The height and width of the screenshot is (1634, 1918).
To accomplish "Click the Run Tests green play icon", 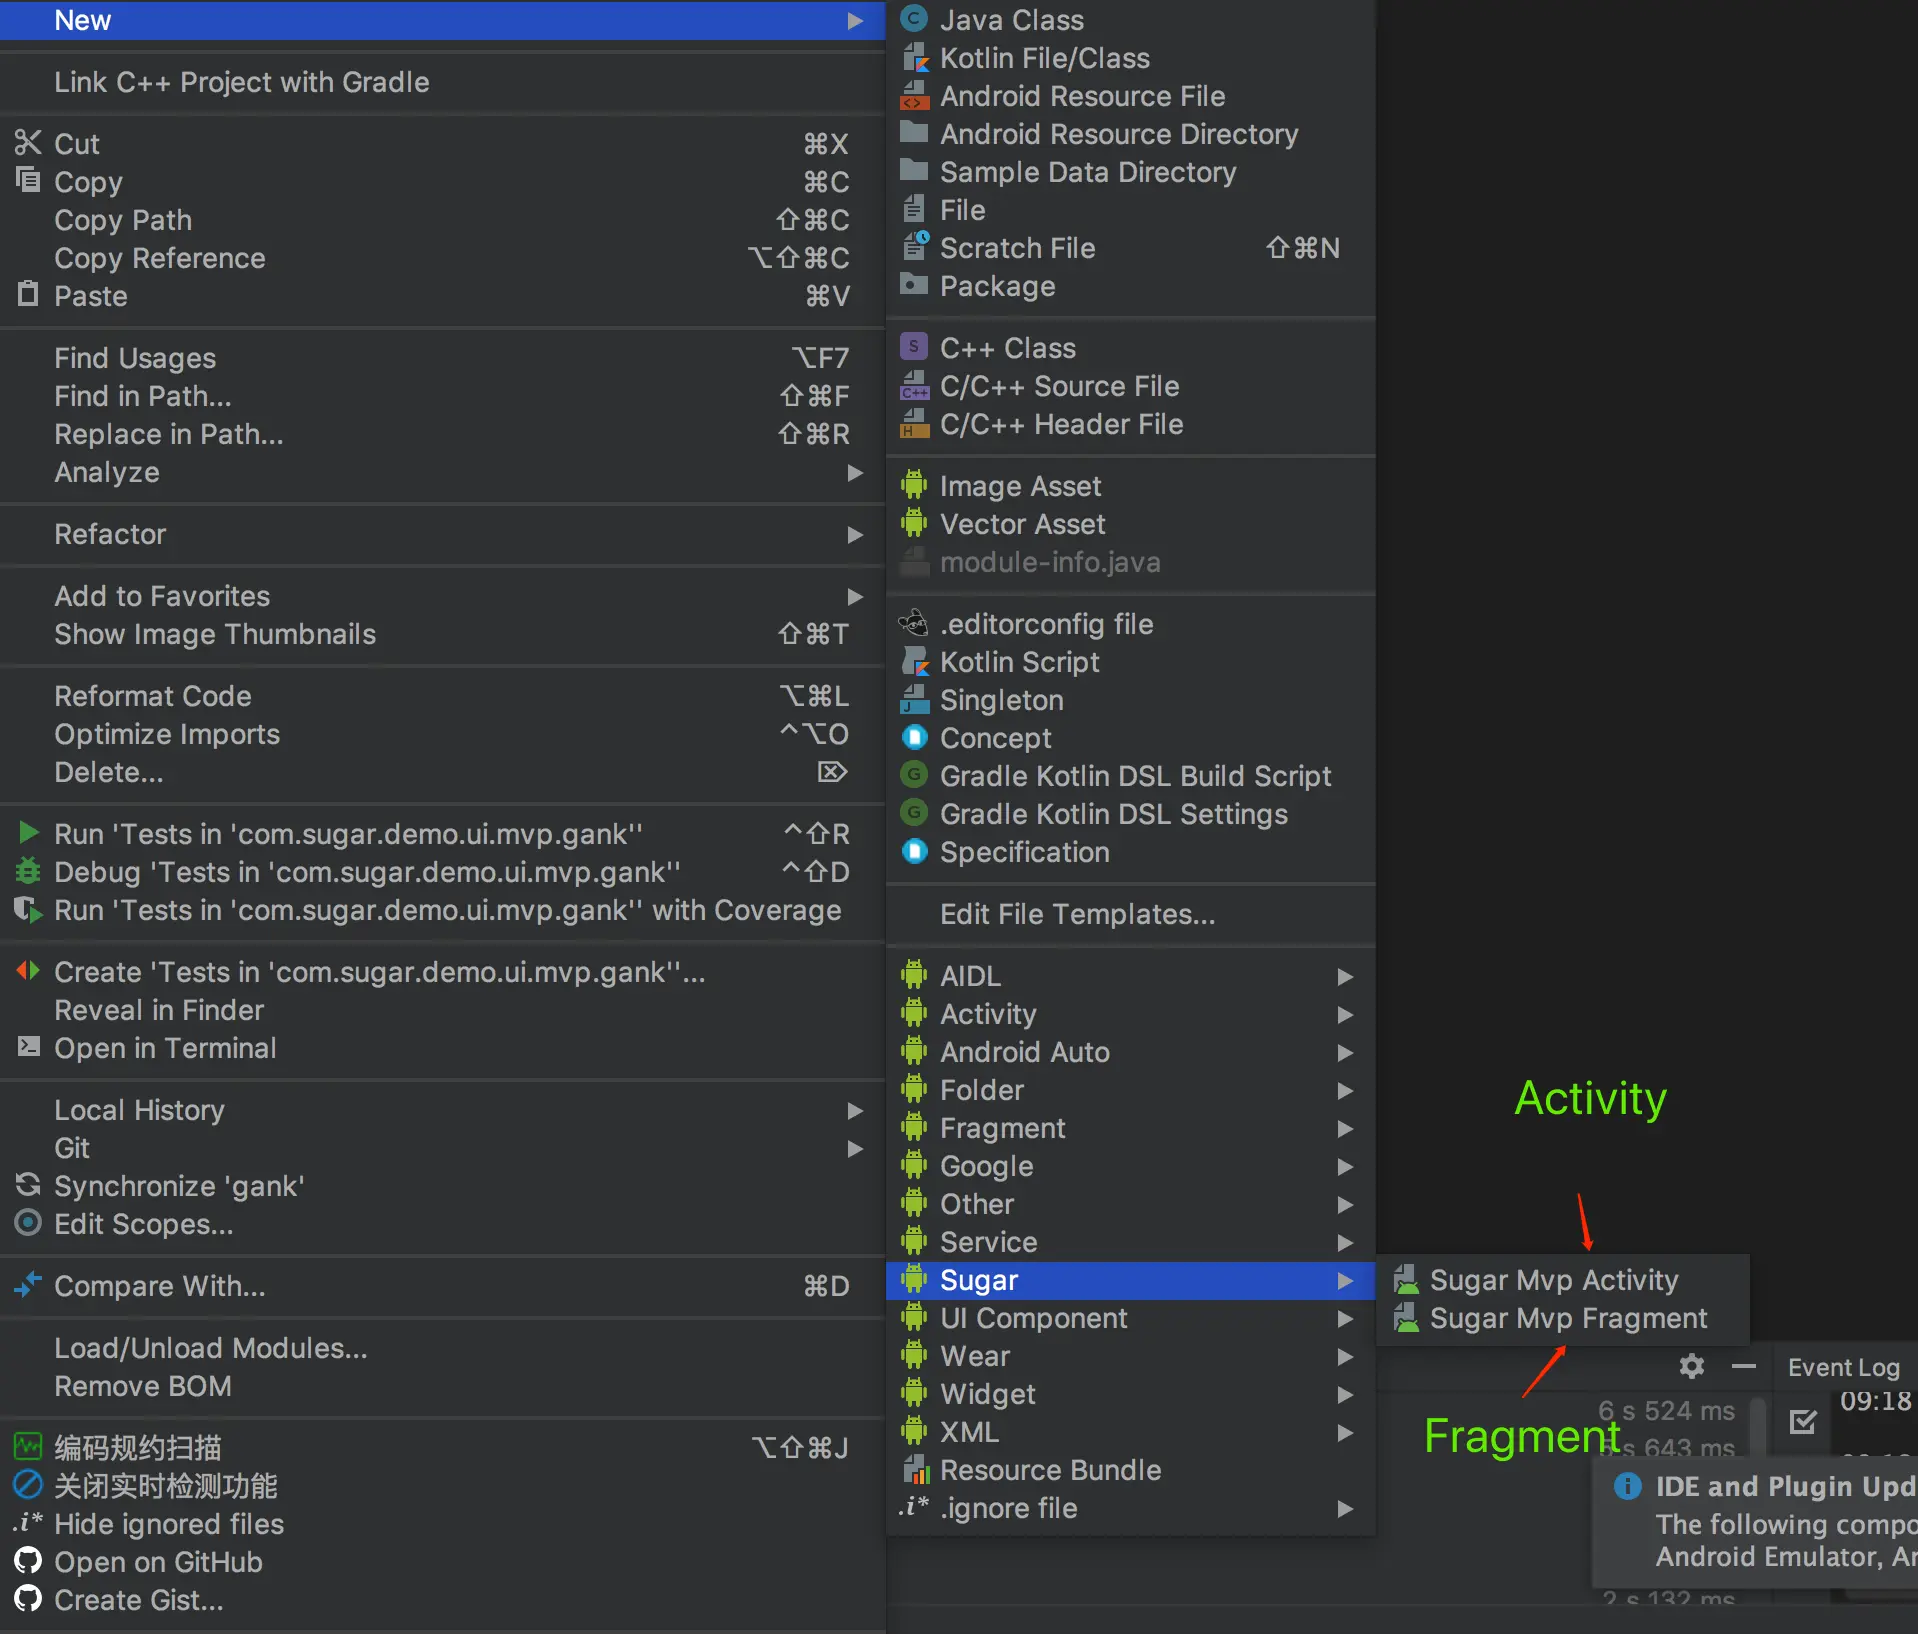I will pos(28,833).
